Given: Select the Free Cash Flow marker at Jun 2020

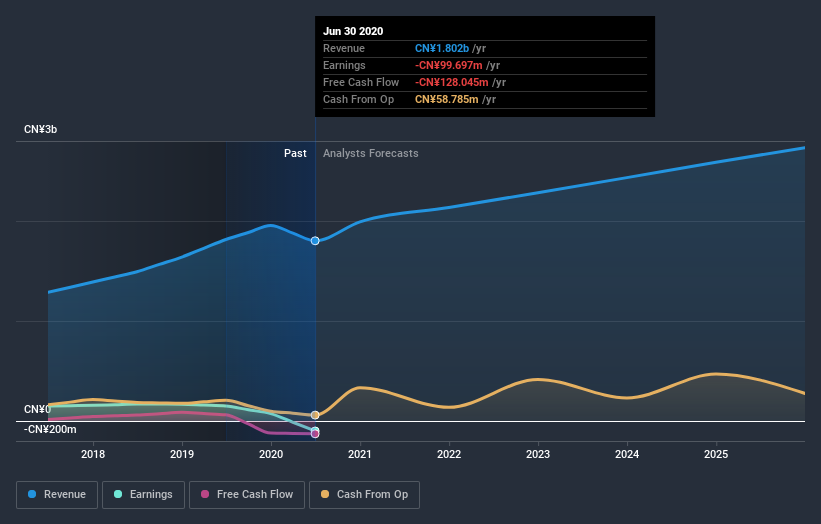Looking at the screenshot, I should [315, 434].
